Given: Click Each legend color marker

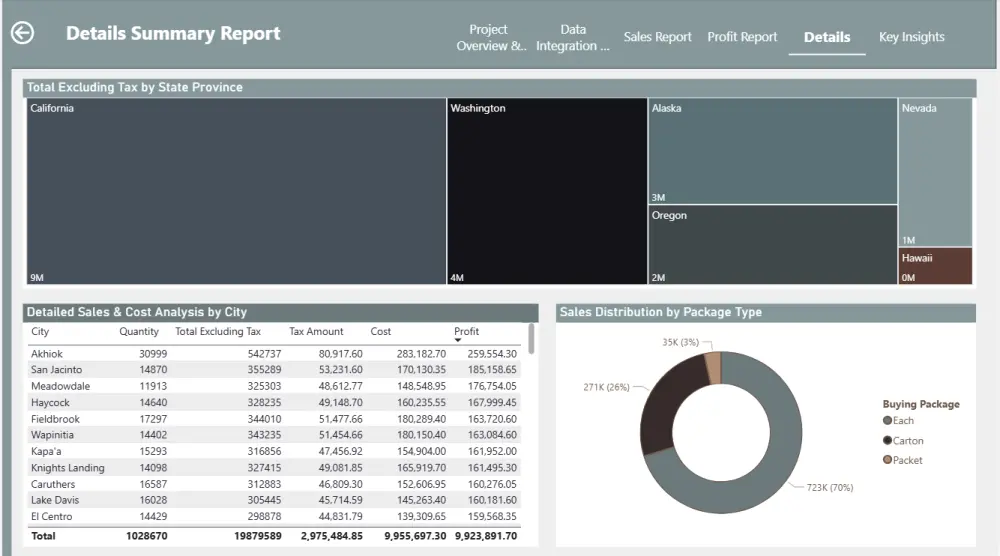Looking at the screenshot, I should click(887, 420).
